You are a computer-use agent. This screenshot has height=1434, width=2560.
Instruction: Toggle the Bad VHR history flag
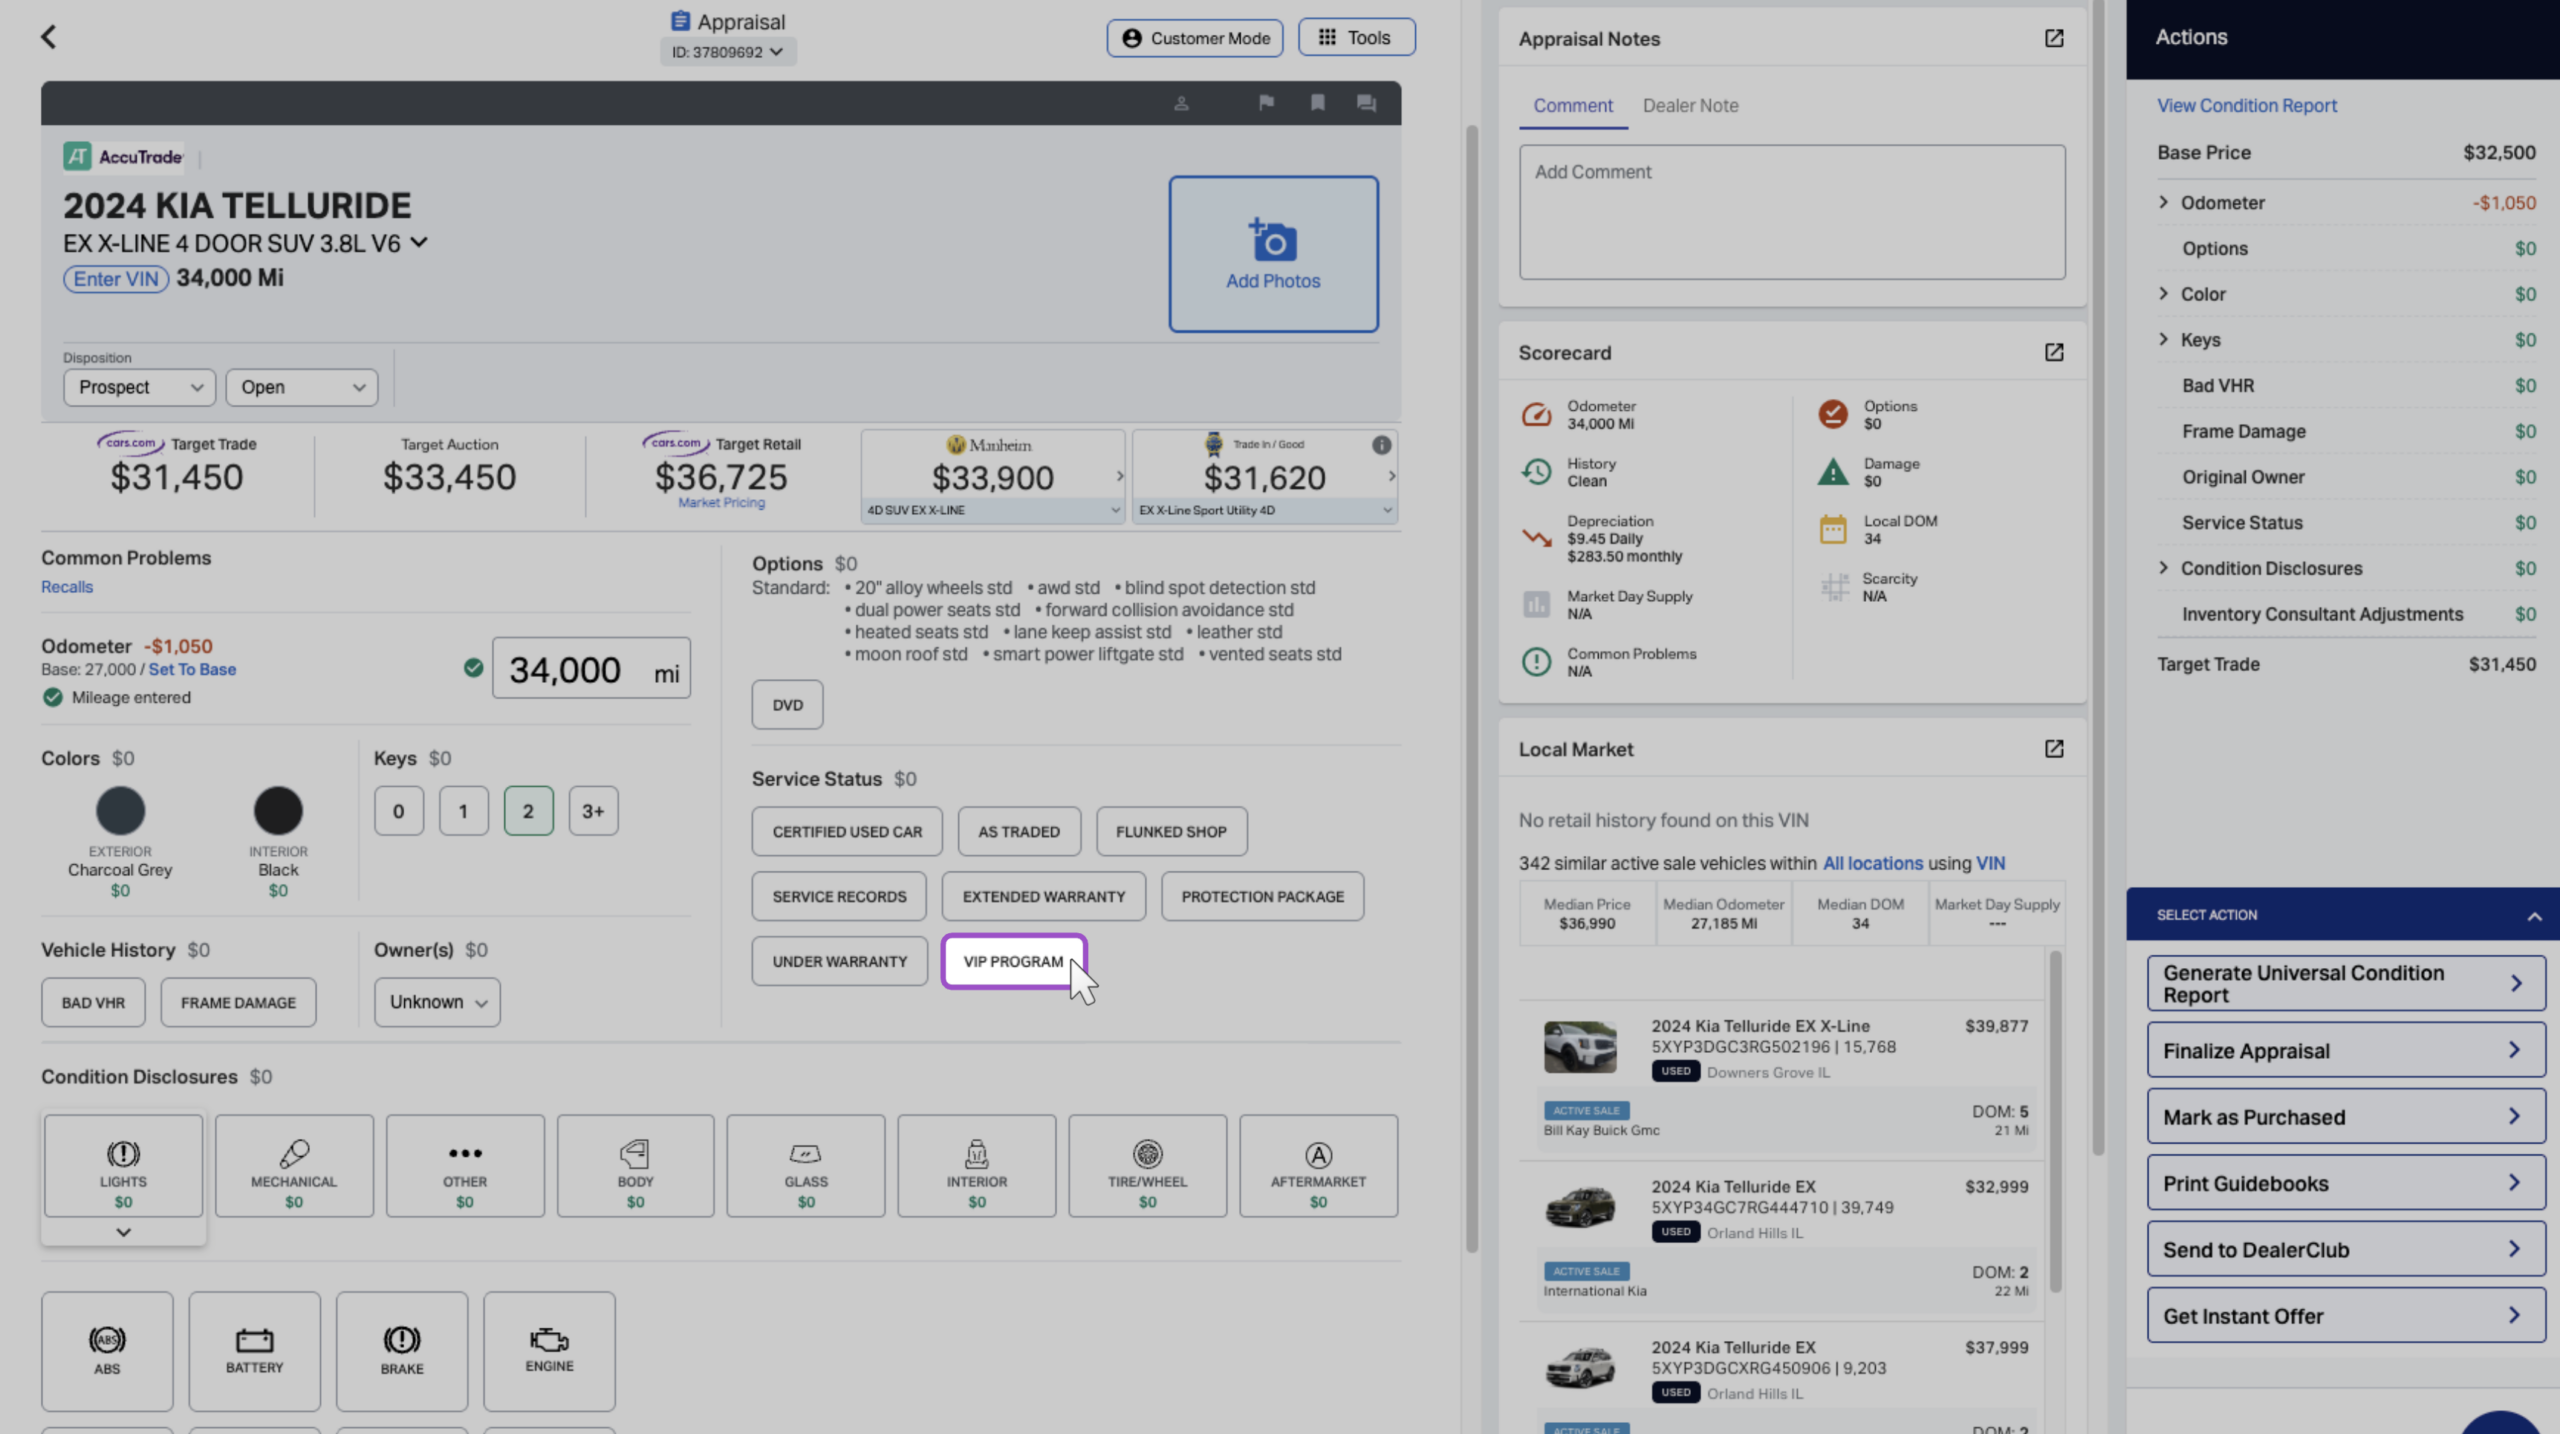click(x=93, y=1002)
